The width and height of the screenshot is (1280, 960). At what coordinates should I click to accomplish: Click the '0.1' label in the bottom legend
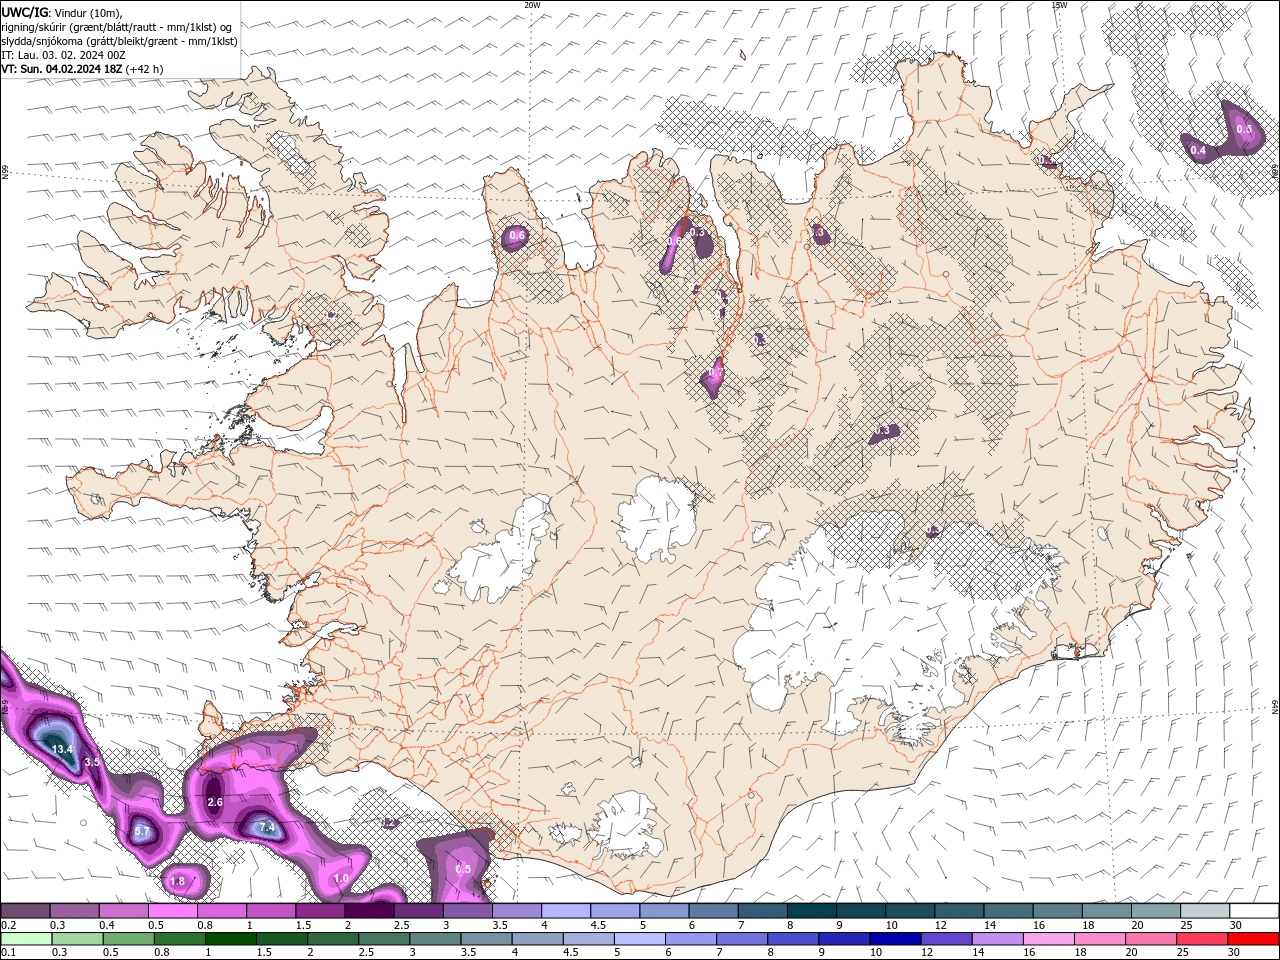[8, 952]
